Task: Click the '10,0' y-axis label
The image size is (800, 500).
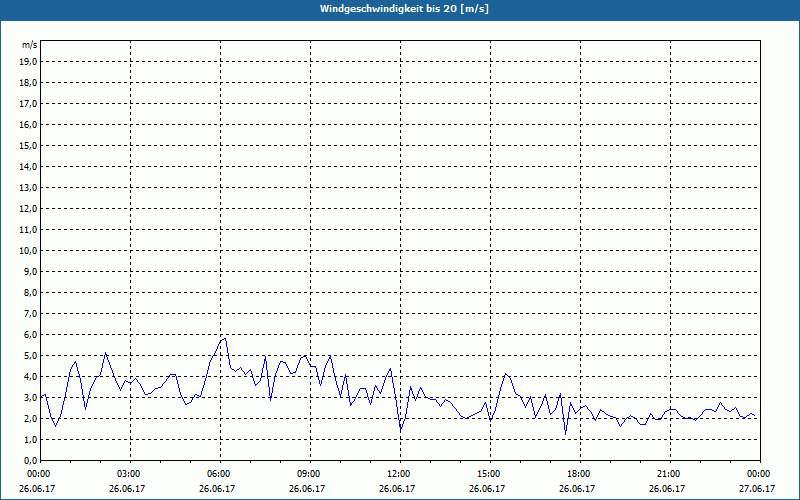Action: (x=28, y=251)
